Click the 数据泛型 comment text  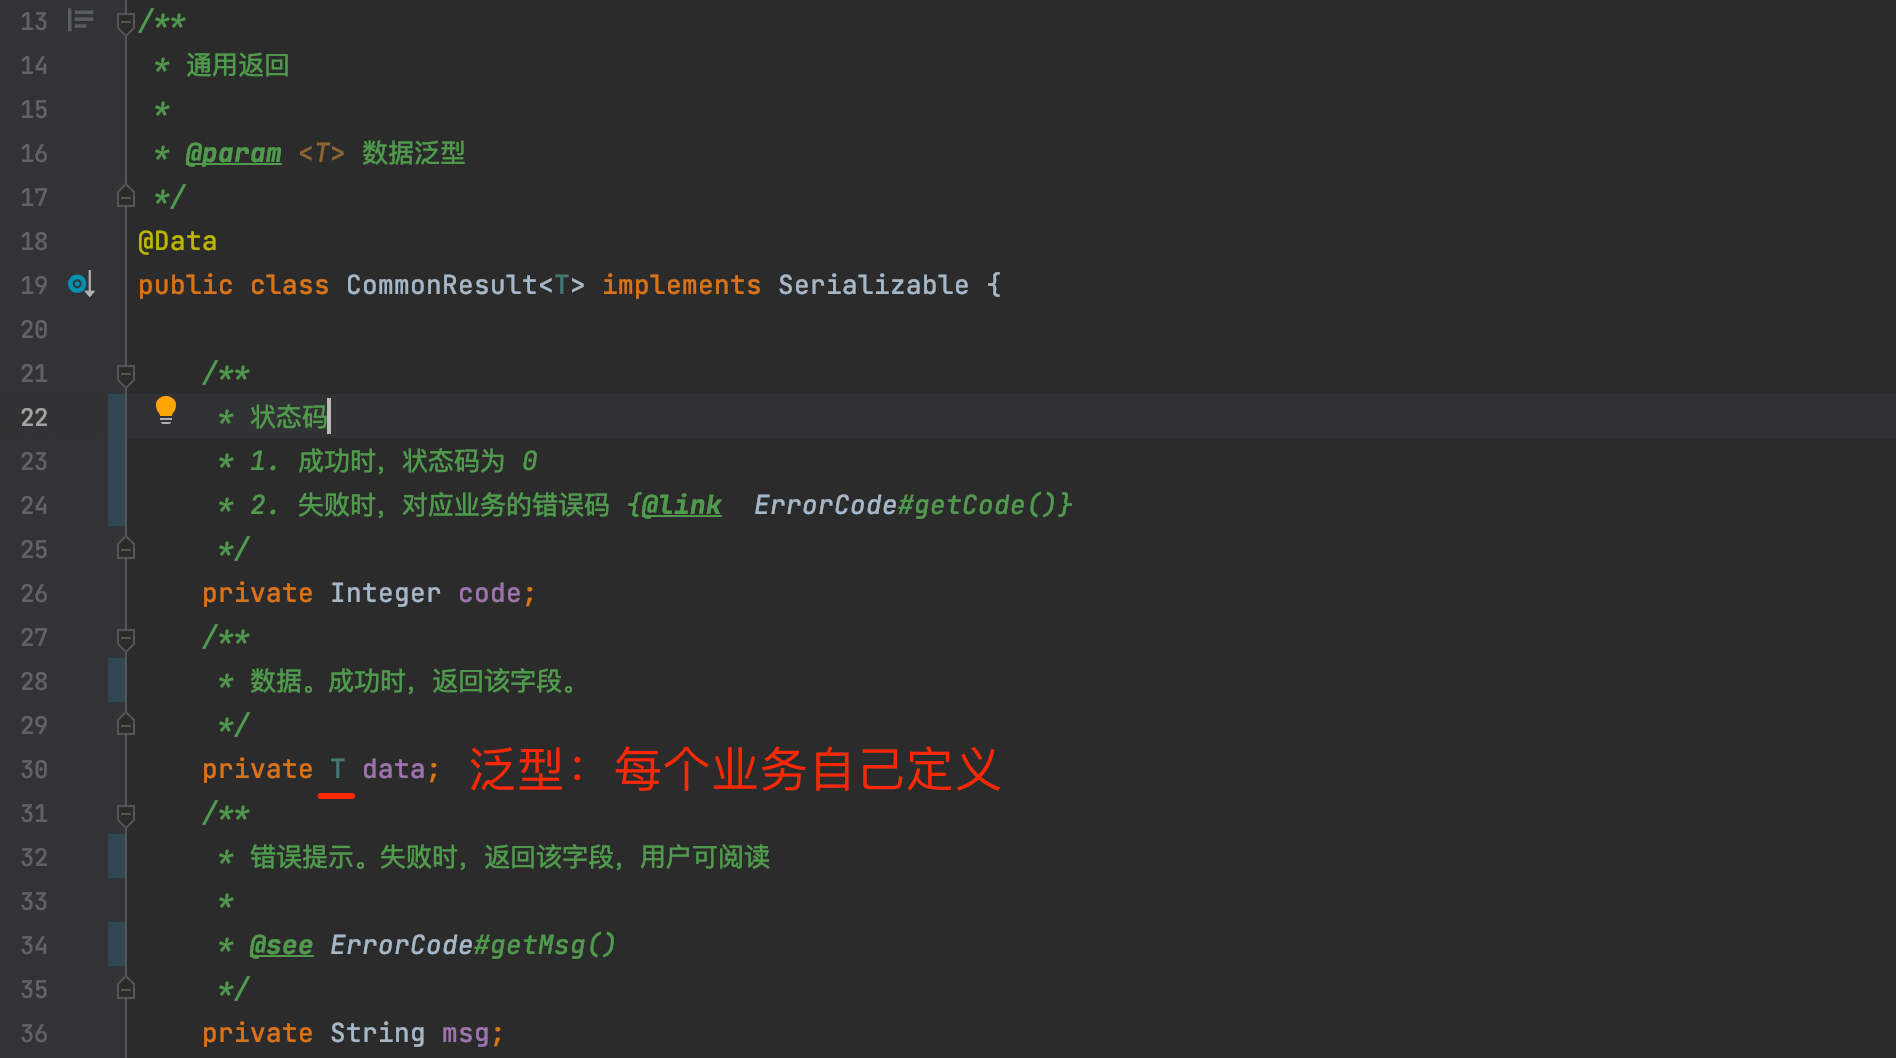click(413, 153)
